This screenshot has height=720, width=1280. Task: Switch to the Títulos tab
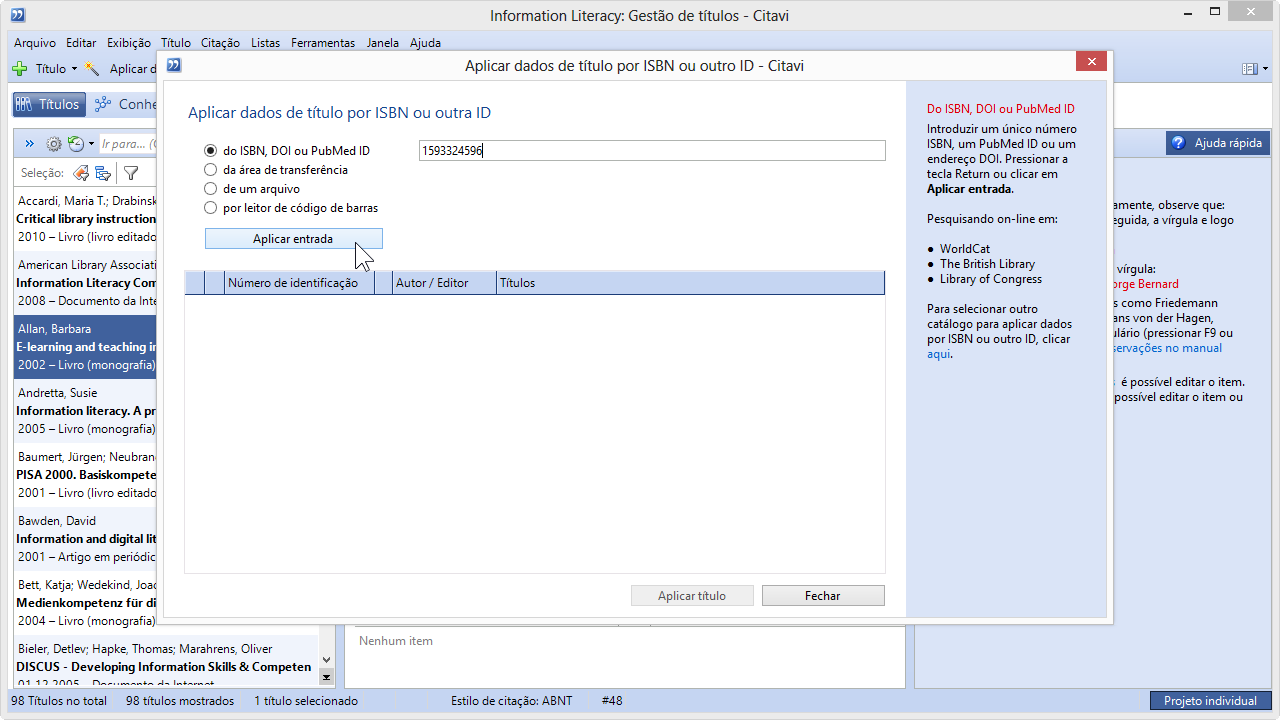click(48, 104)
